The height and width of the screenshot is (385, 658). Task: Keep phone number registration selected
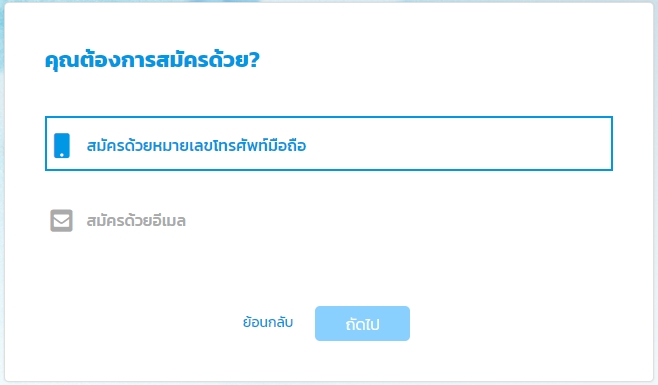329,144
